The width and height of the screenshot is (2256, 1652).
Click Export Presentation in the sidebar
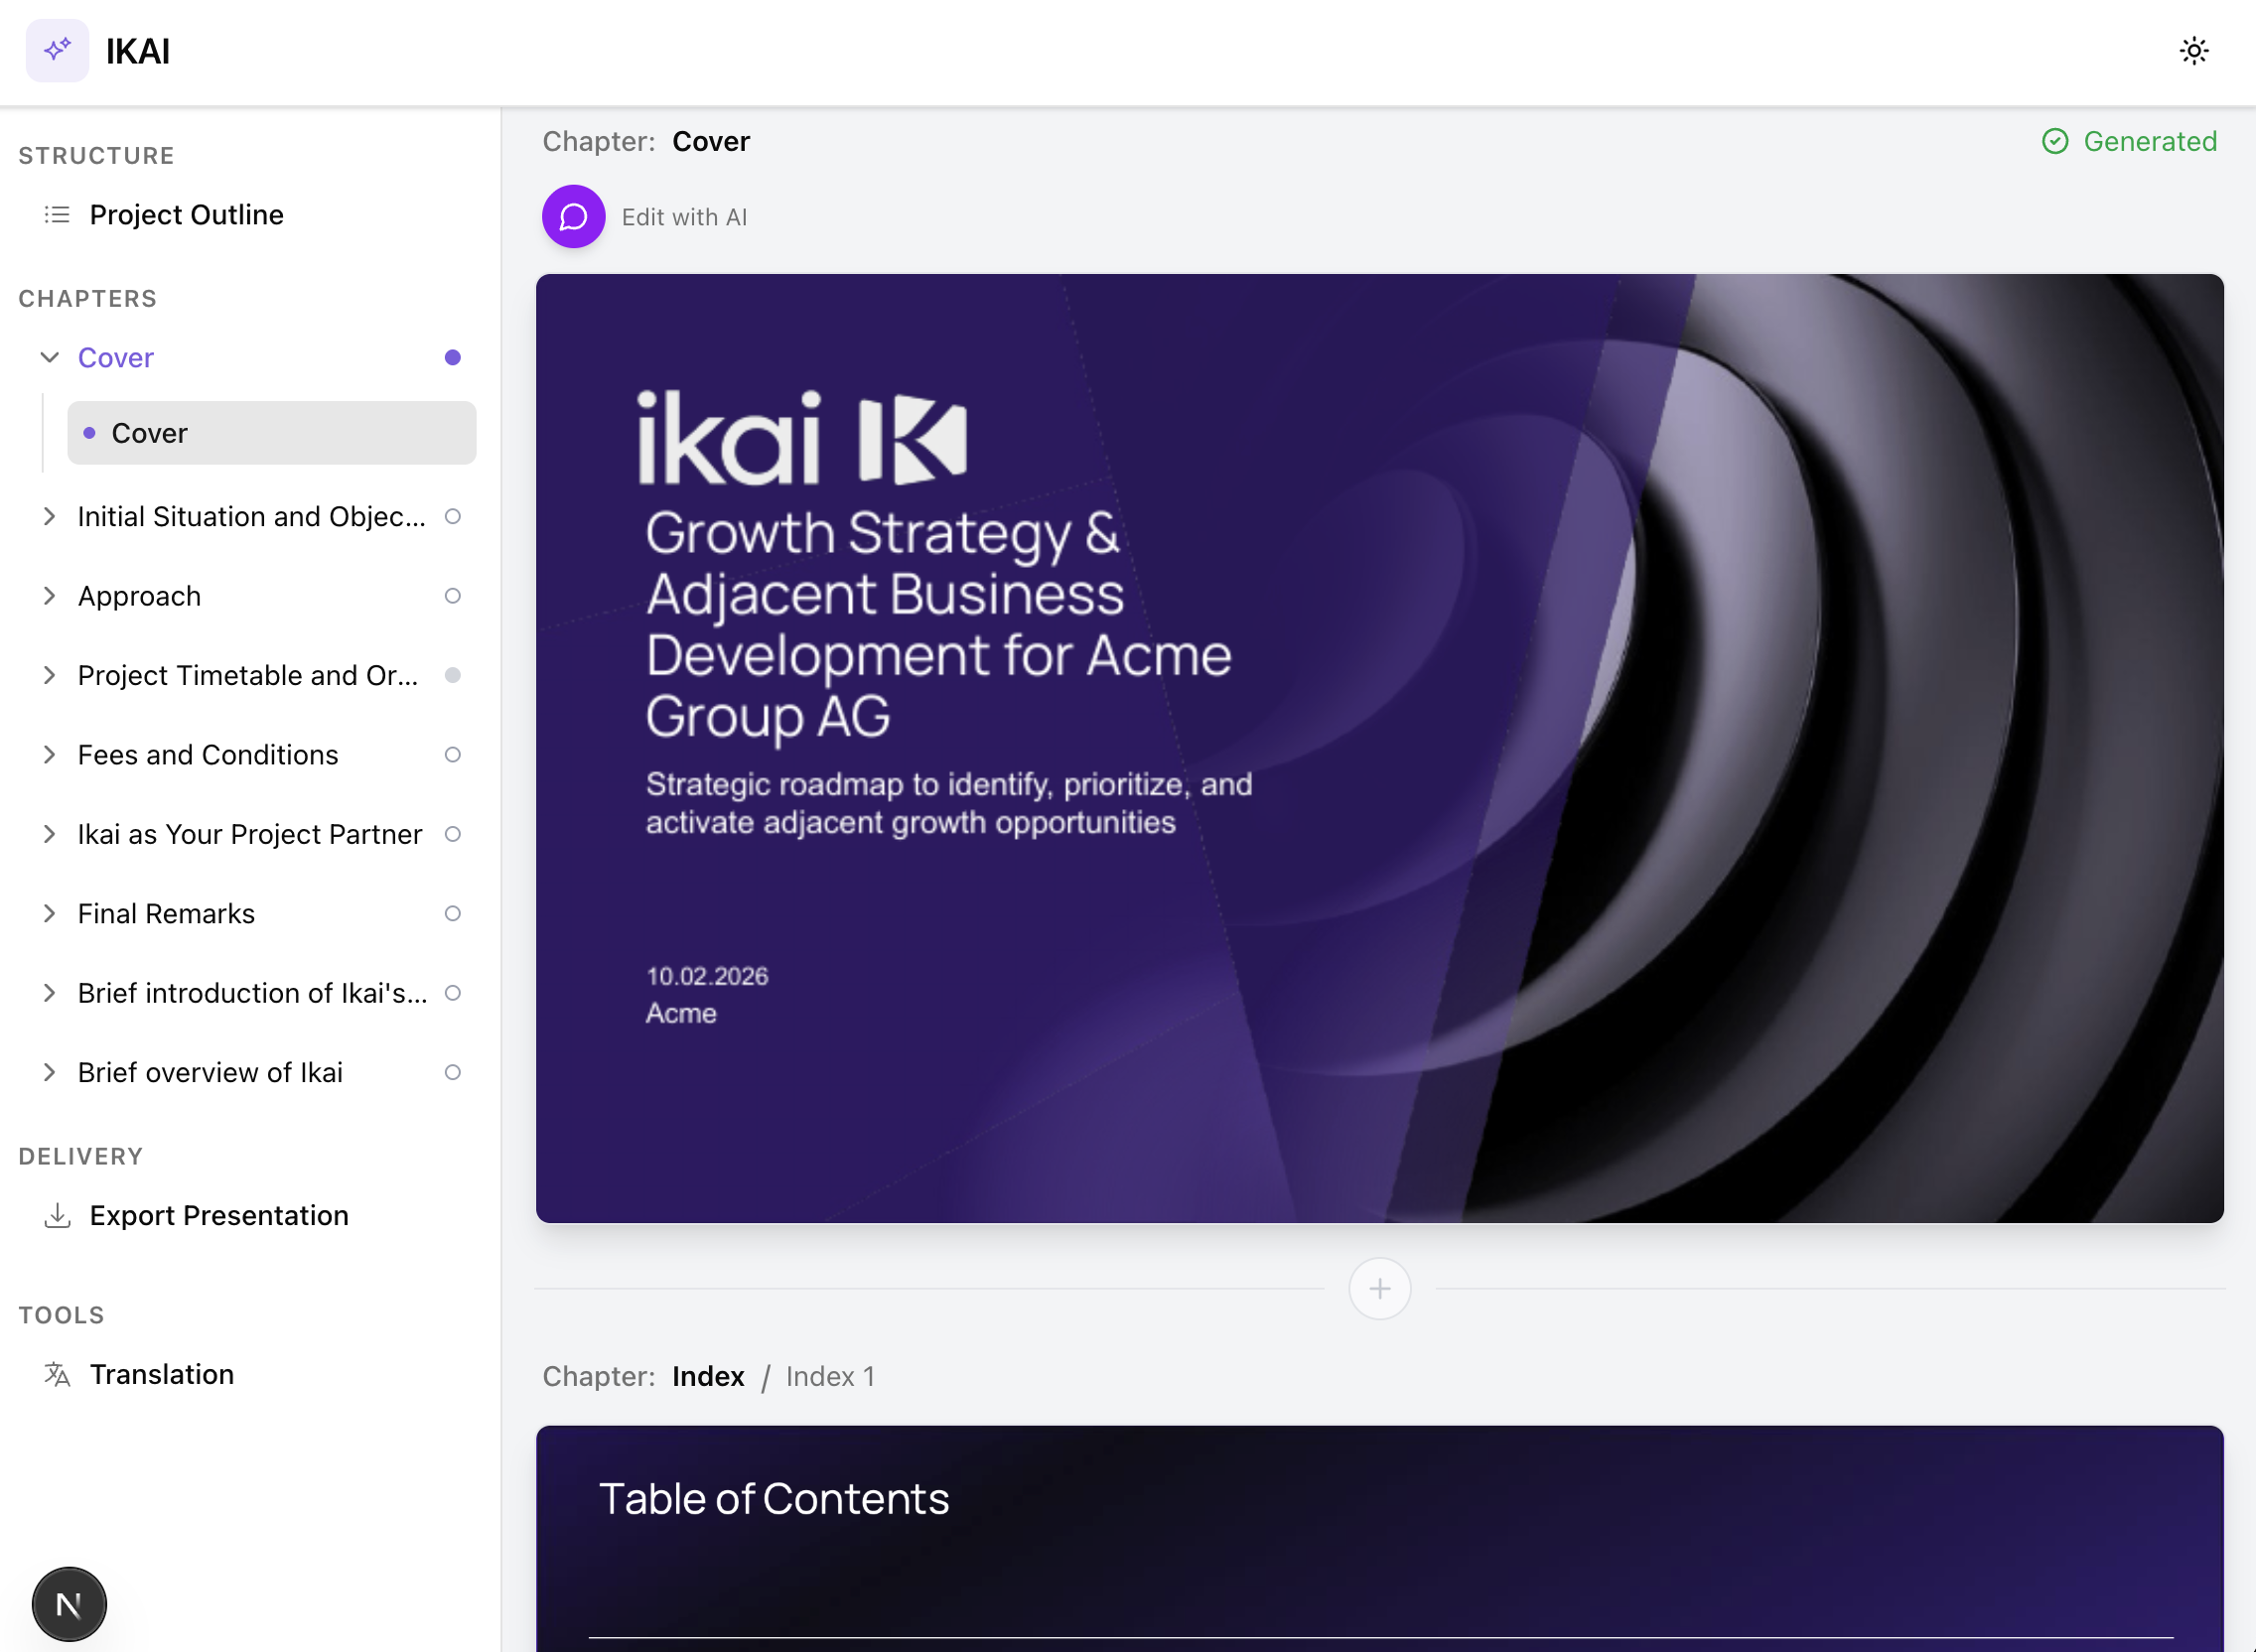click(x=219, y=1215)
